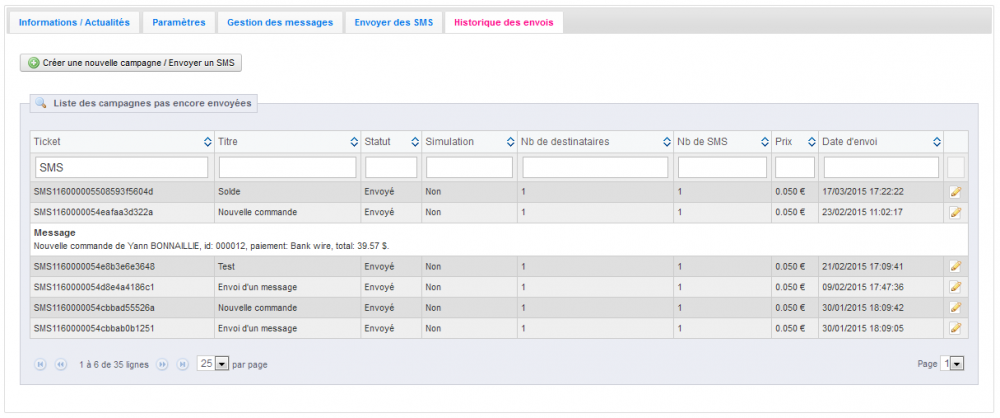Click the Ticket filter field containing SMS

[121, 167]
